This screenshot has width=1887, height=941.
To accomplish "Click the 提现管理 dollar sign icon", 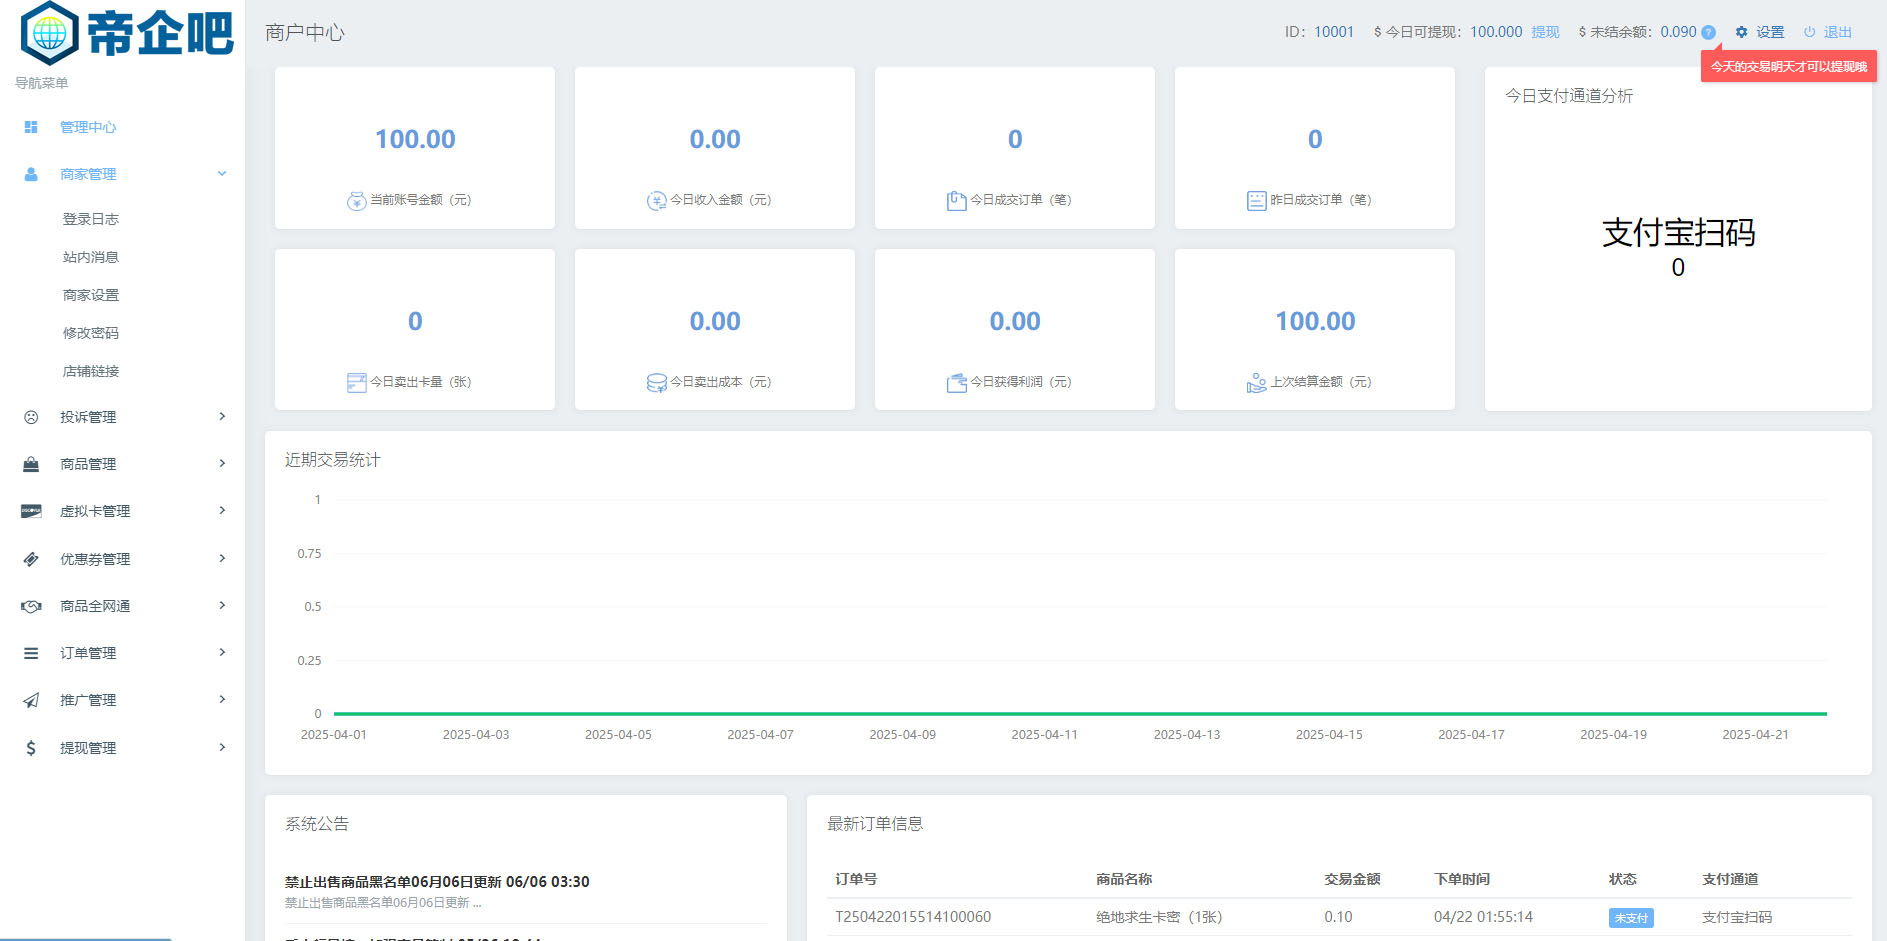I will coord(31,748).
